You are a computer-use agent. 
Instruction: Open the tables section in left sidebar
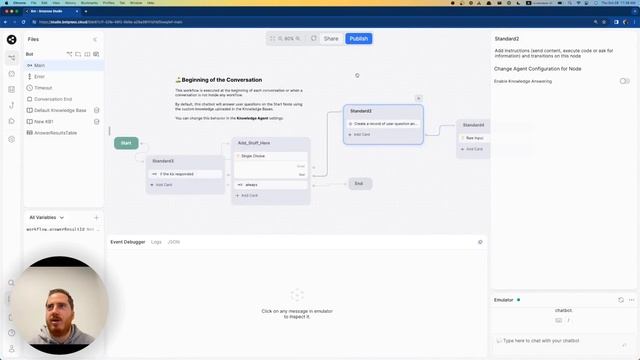pyautogui.click(x=11, y=89)
